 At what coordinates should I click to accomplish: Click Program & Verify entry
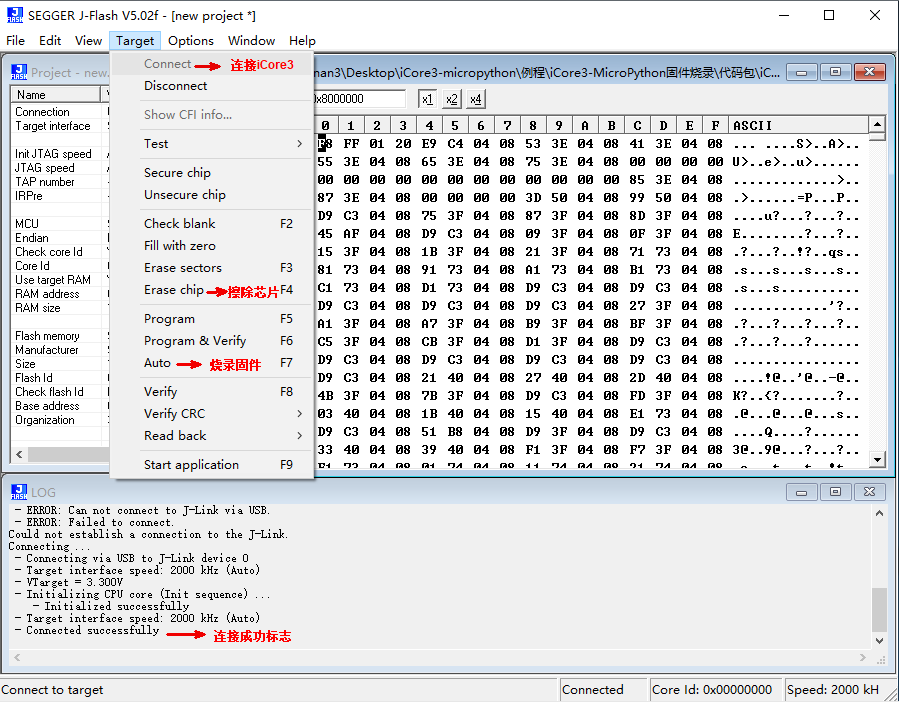pyautogui.click(x=194, y=341)
